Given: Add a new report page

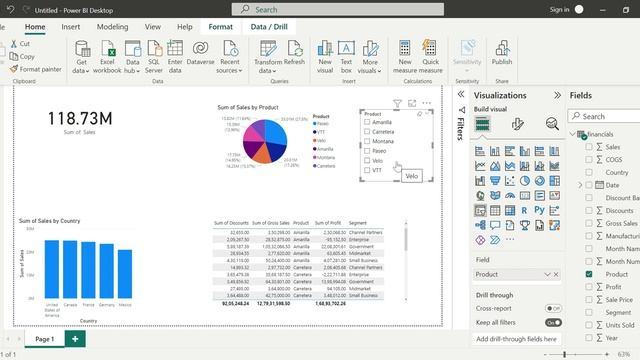Looking at the screenshot, I should tap(75, 339).
